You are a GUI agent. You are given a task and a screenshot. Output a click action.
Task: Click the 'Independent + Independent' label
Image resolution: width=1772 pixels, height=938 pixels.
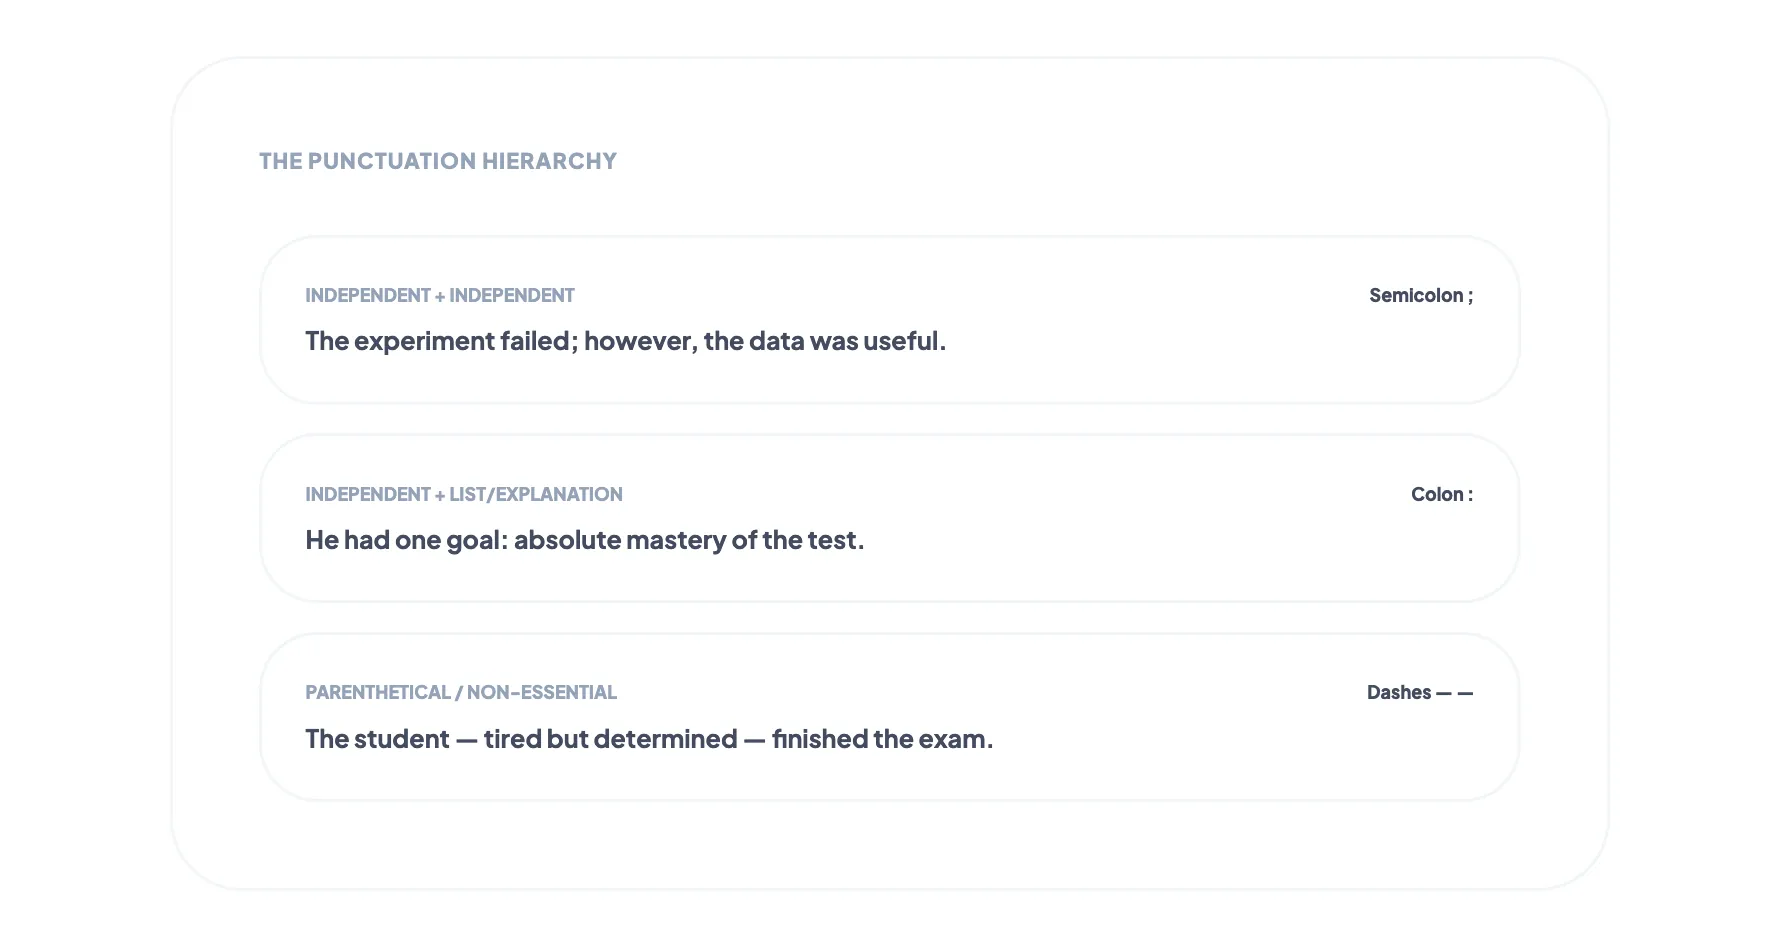tap(439, 295)
